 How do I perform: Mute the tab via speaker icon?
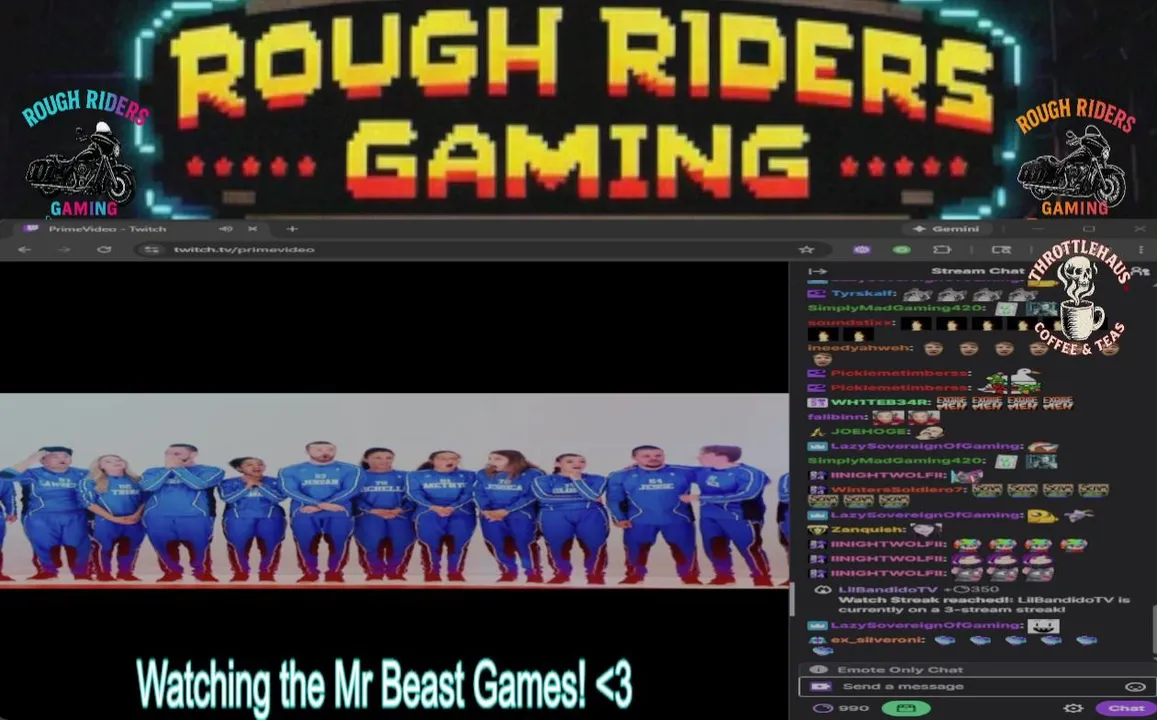(226, 229)
